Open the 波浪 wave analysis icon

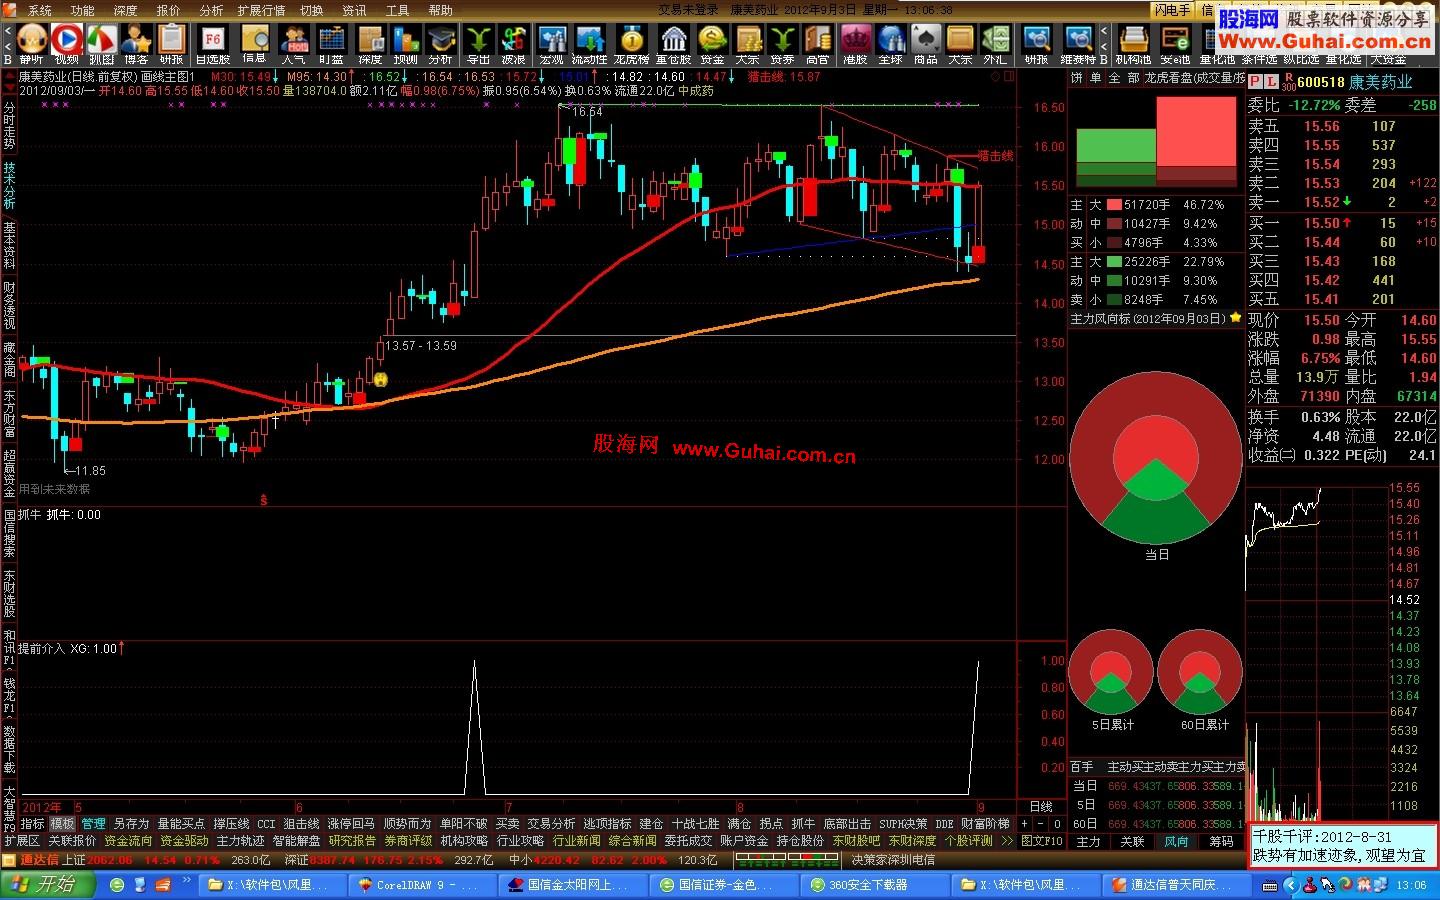click(x=514, y=43)
